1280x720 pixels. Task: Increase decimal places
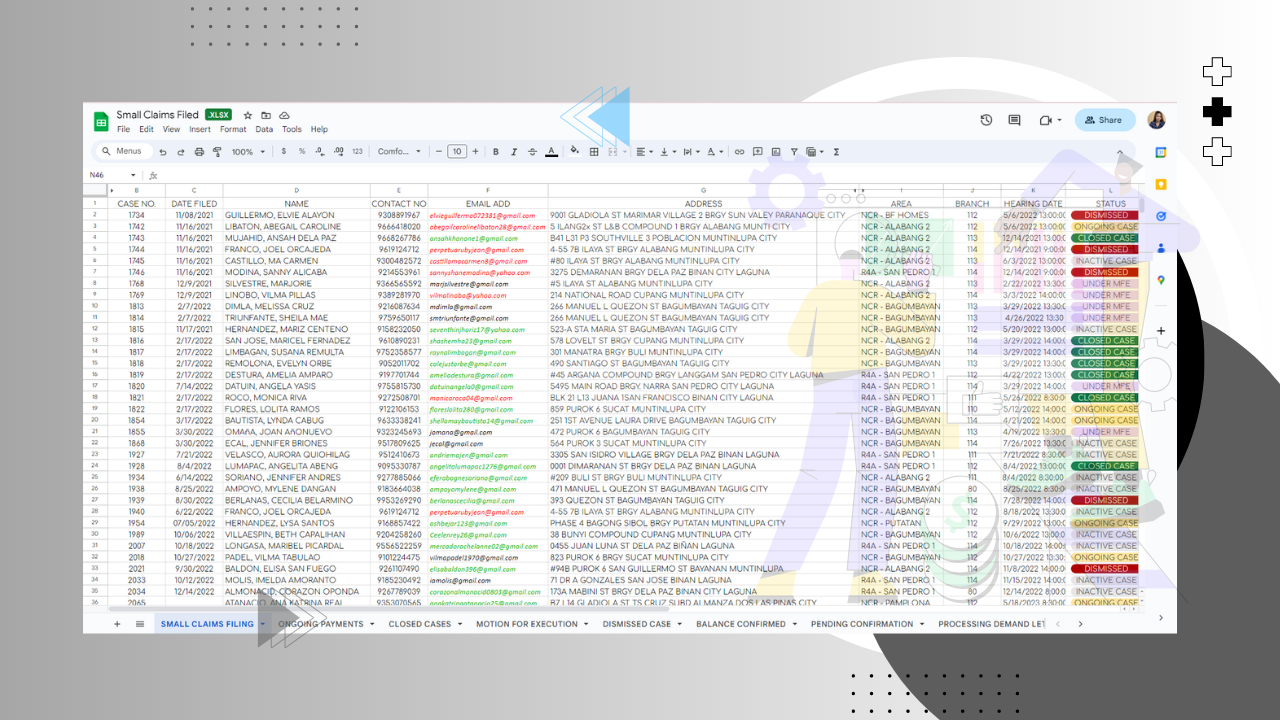coord(338,152)
